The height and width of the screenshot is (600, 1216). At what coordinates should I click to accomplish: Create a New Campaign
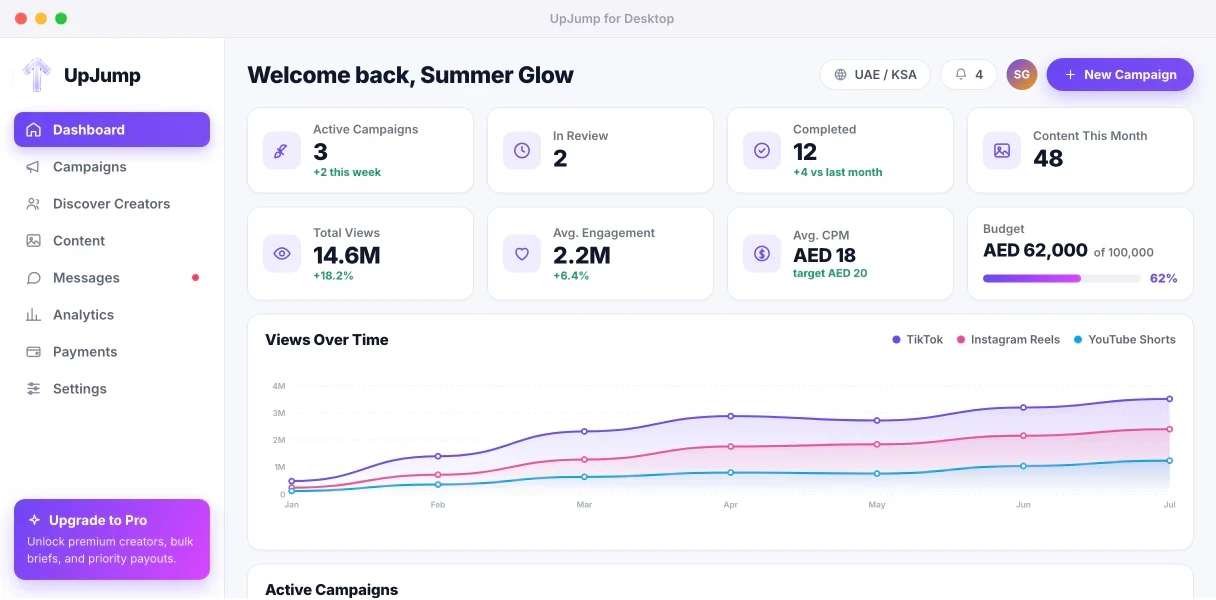1120,75
